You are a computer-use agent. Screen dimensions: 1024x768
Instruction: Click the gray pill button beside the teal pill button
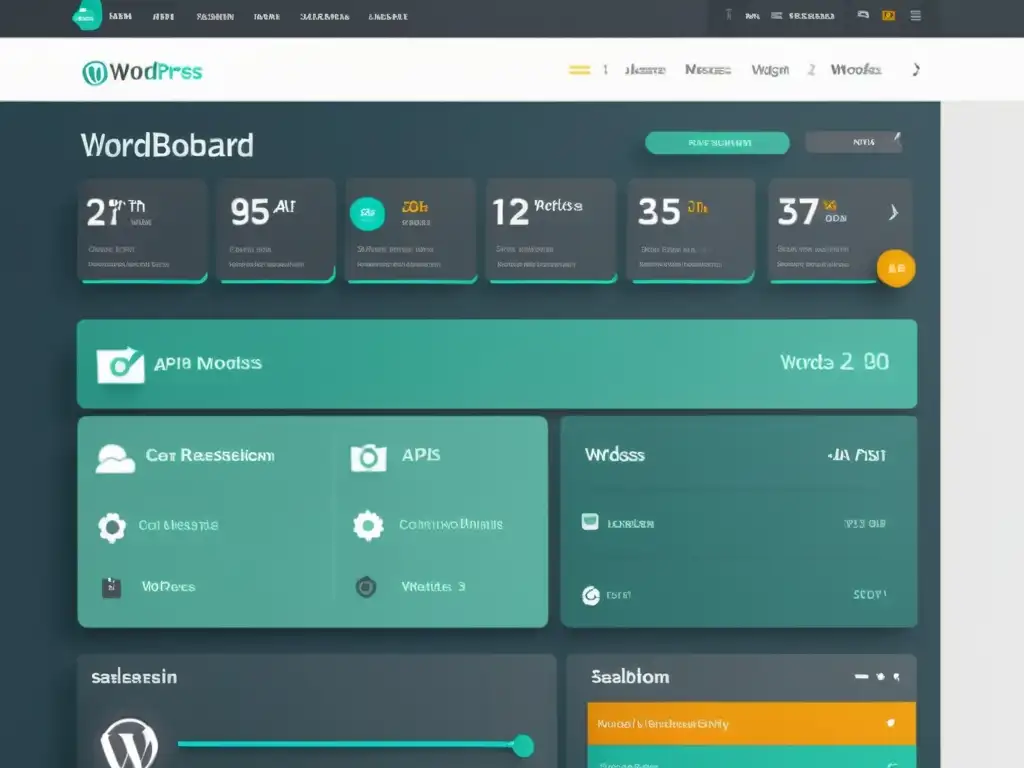pos(854,142)
